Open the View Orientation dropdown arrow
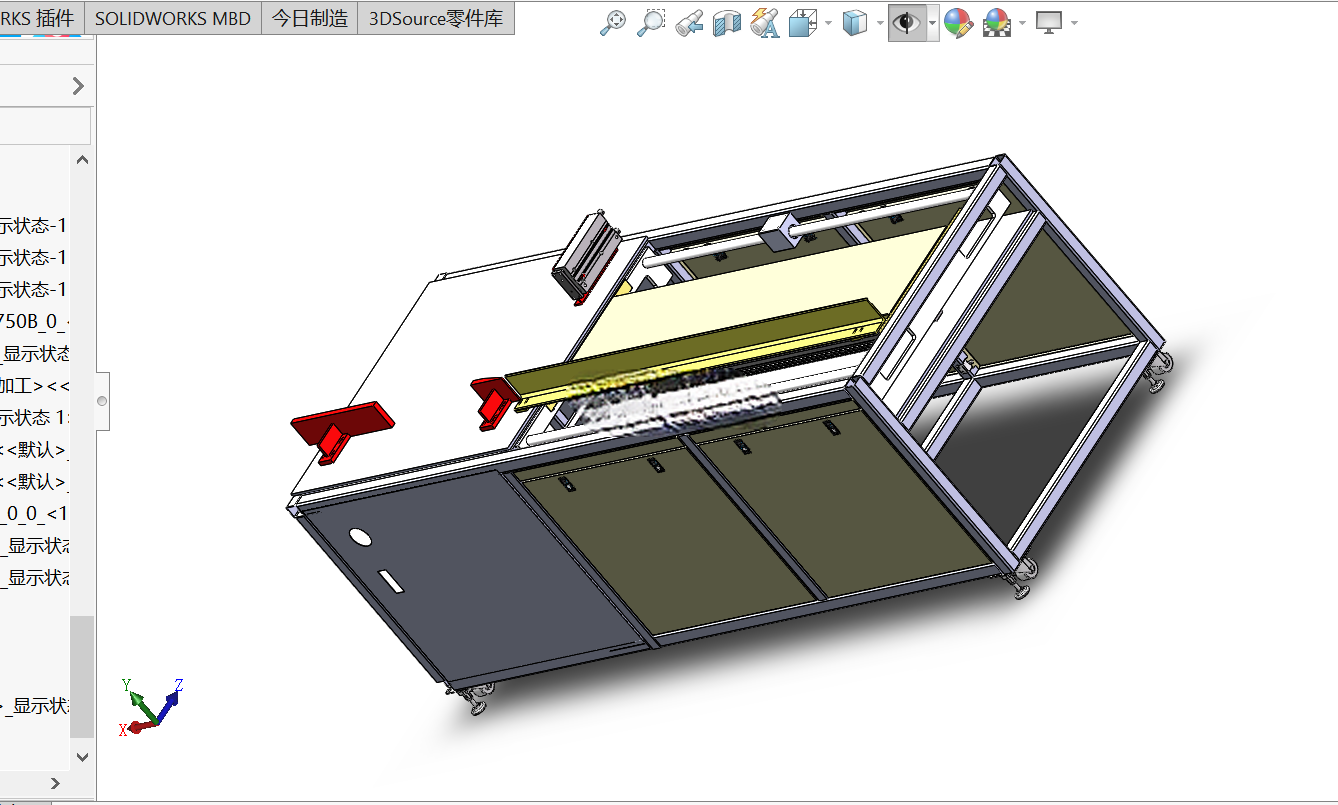The image size is (1338, 805). tap(828, 23)
